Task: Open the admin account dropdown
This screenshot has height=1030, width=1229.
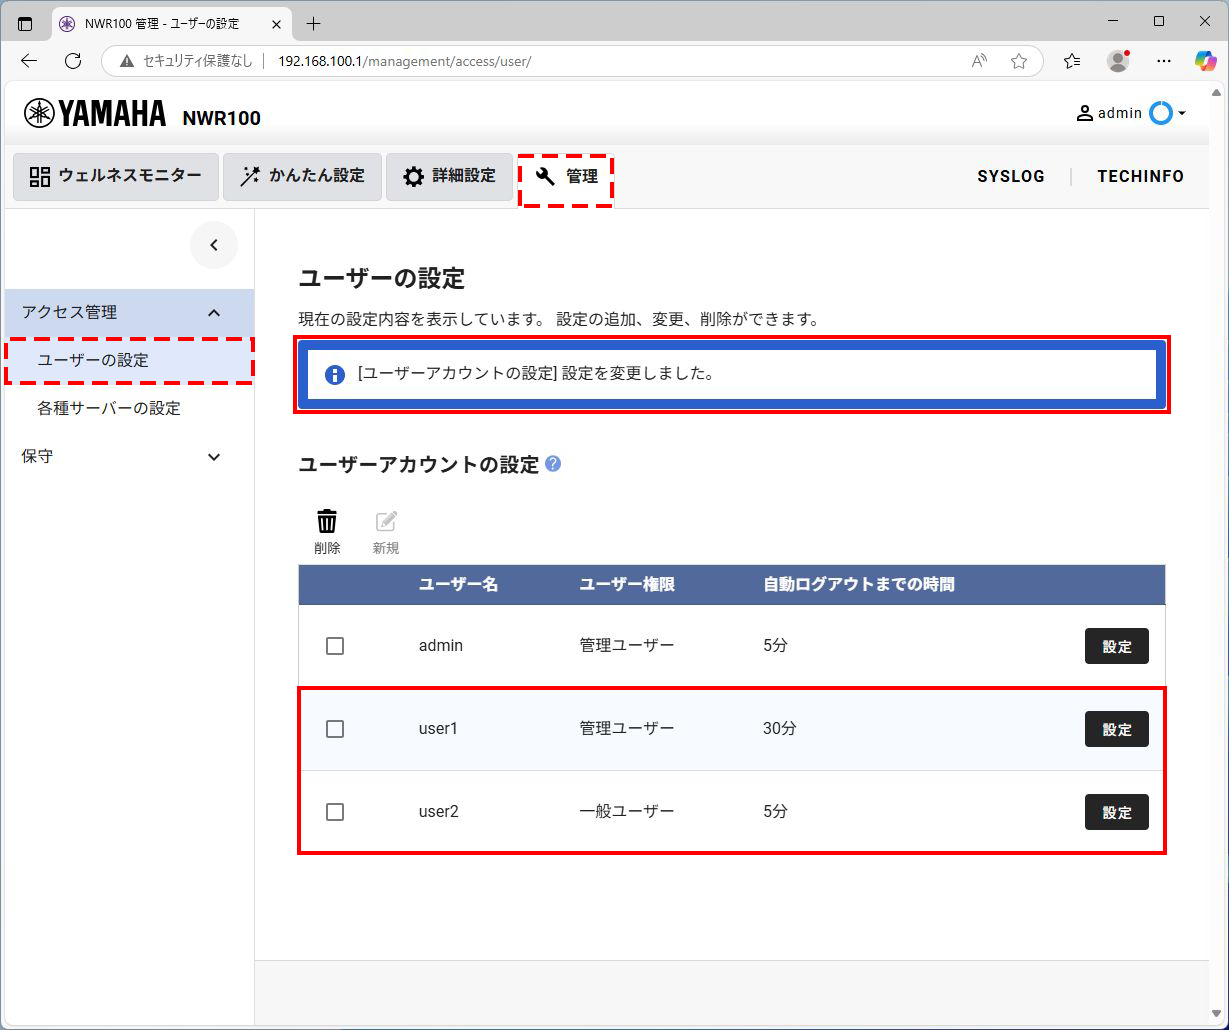Action: coord(1131,113)
